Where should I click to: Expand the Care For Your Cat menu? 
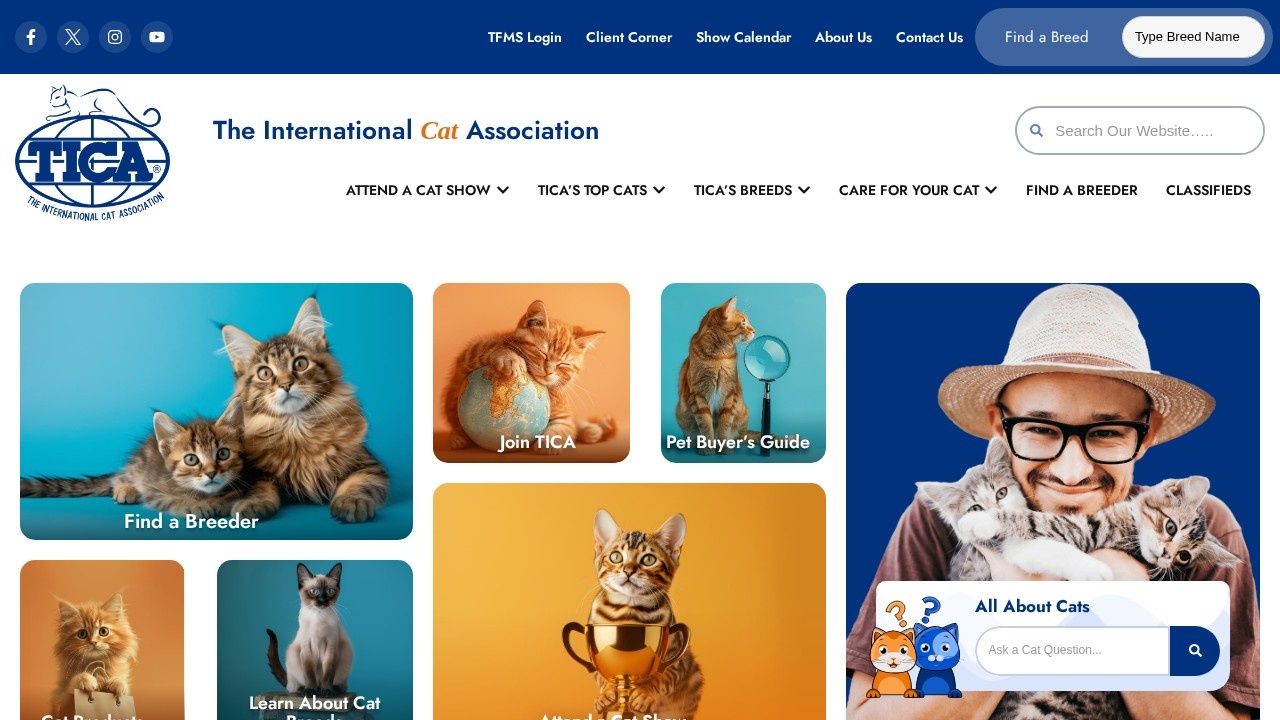point(918,190)
